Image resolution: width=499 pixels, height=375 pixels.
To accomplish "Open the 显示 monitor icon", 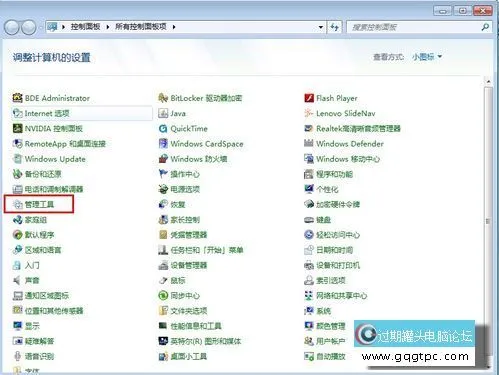I will tap(17, 326).
